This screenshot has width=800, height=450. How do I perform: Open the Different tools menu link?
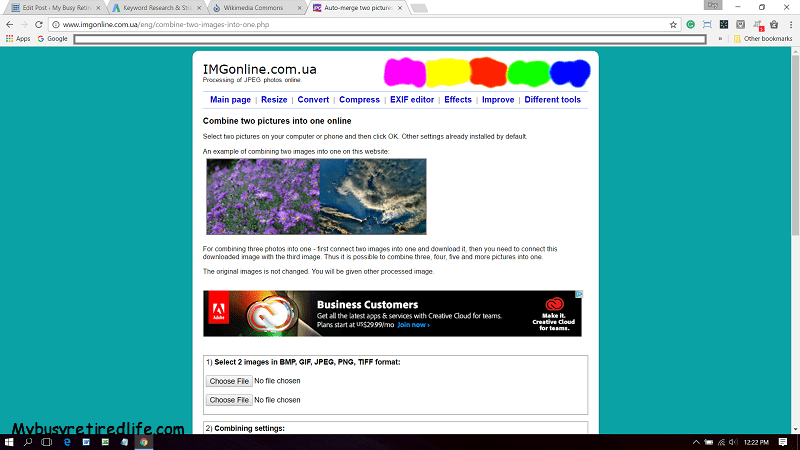pos(552,100)
